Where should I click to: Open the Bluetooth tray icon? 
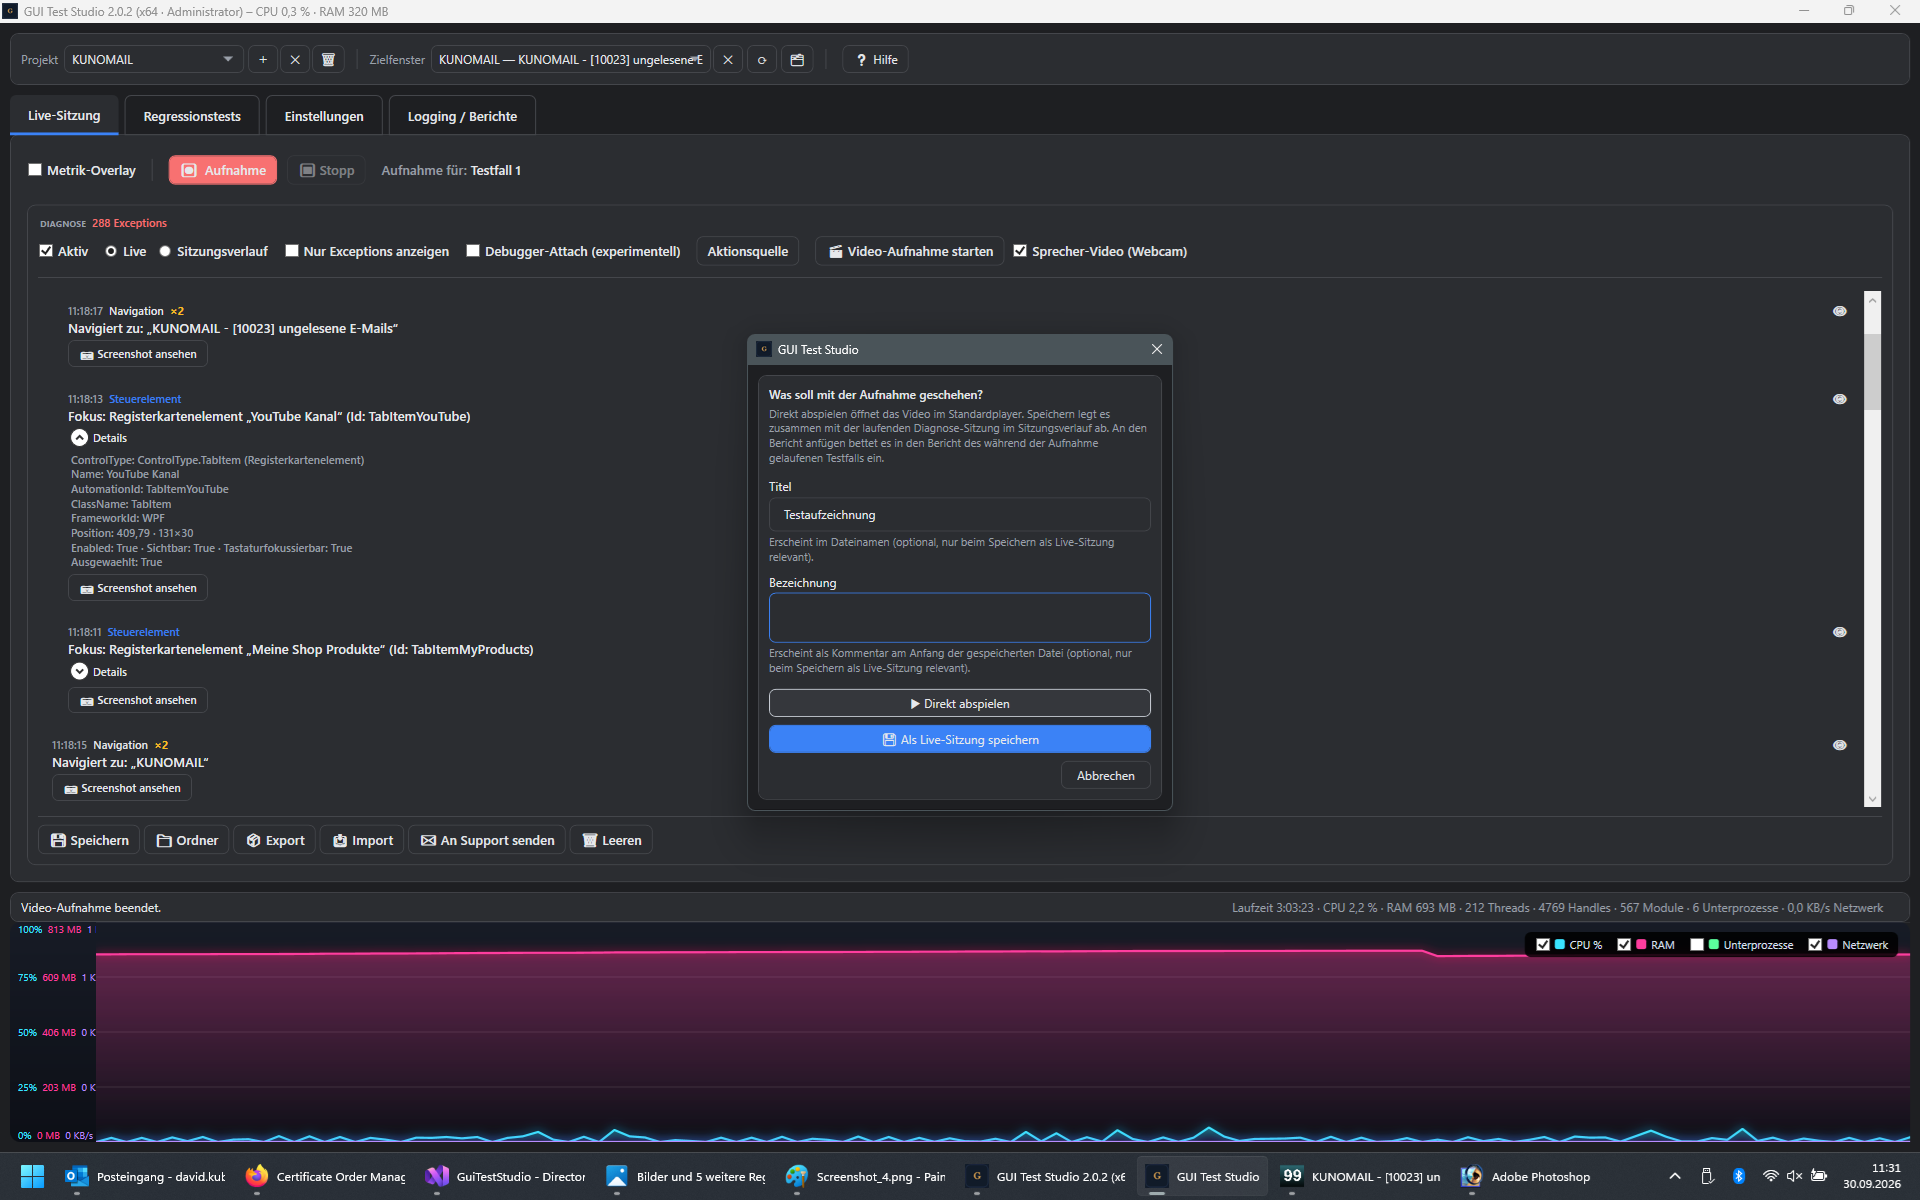pyautogui.click(x=1739, y=1176)
